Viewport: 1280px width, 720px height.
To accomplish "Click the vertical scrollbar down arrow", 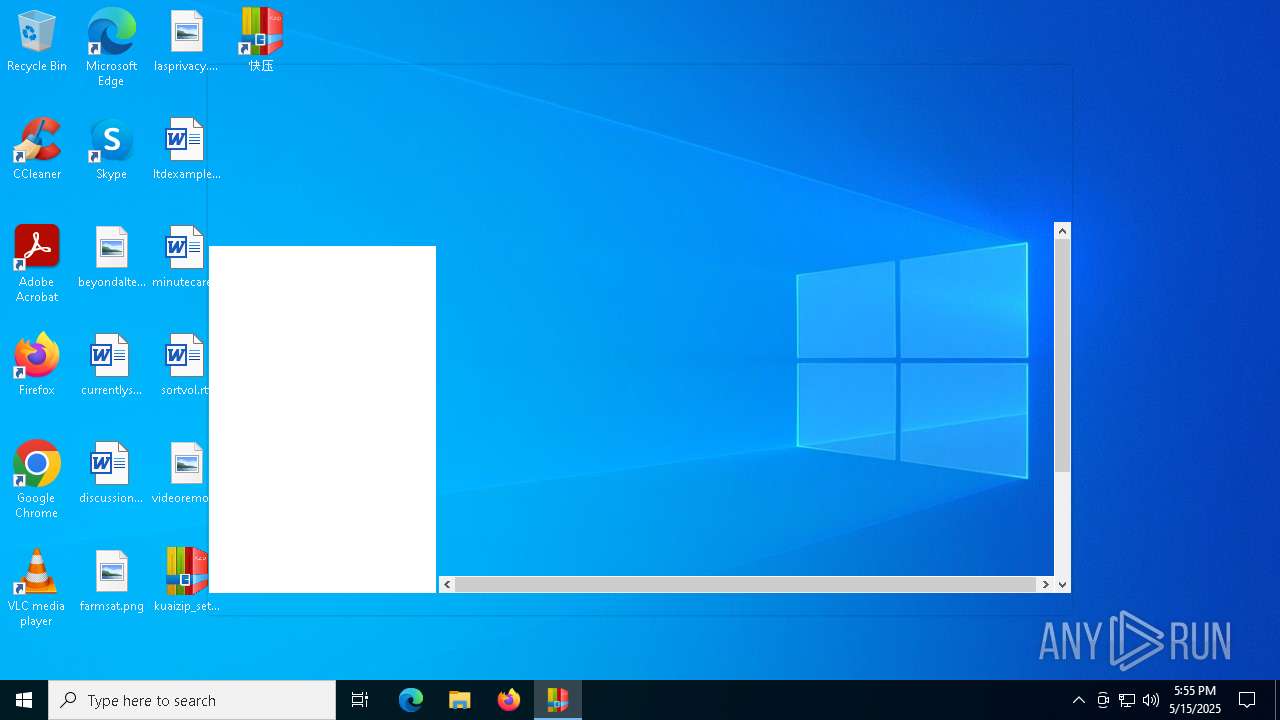I will (x=1062, y=584).
